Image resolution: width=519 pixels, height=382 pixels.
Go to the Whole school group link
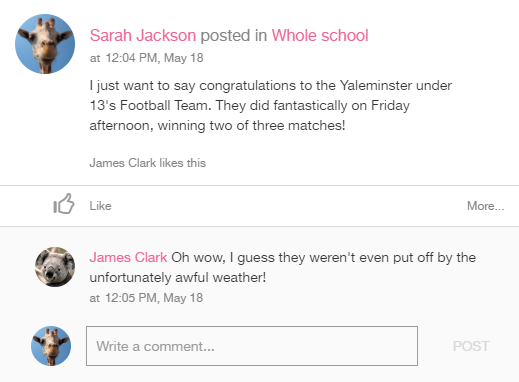[320, 35]
